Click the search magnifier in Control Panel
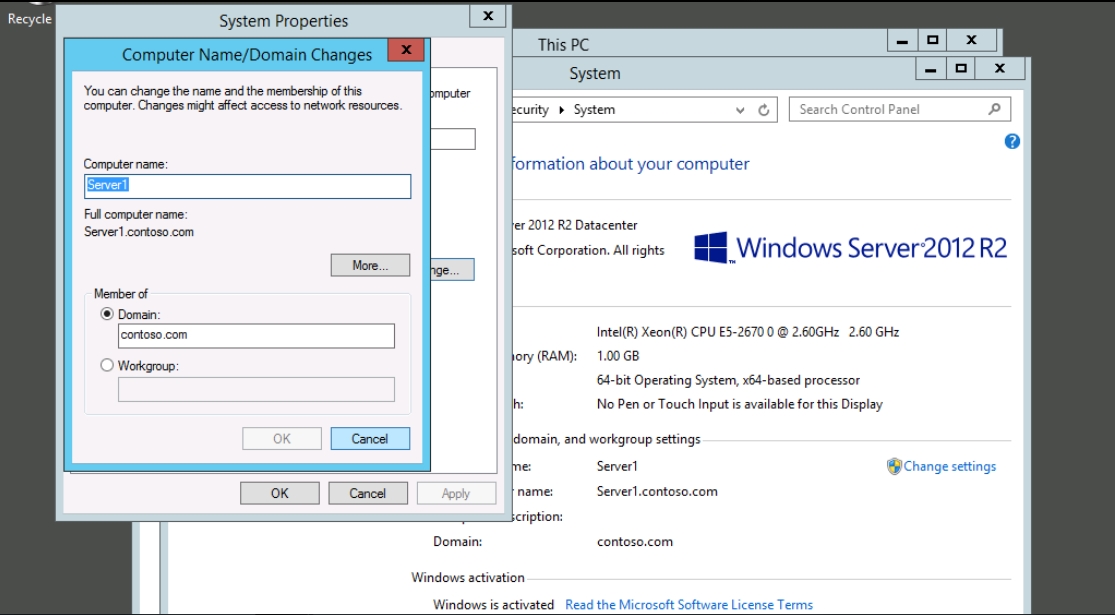The height and width of the screenshot is (615, 1115). pyautogui.click(x=994, y=109)
